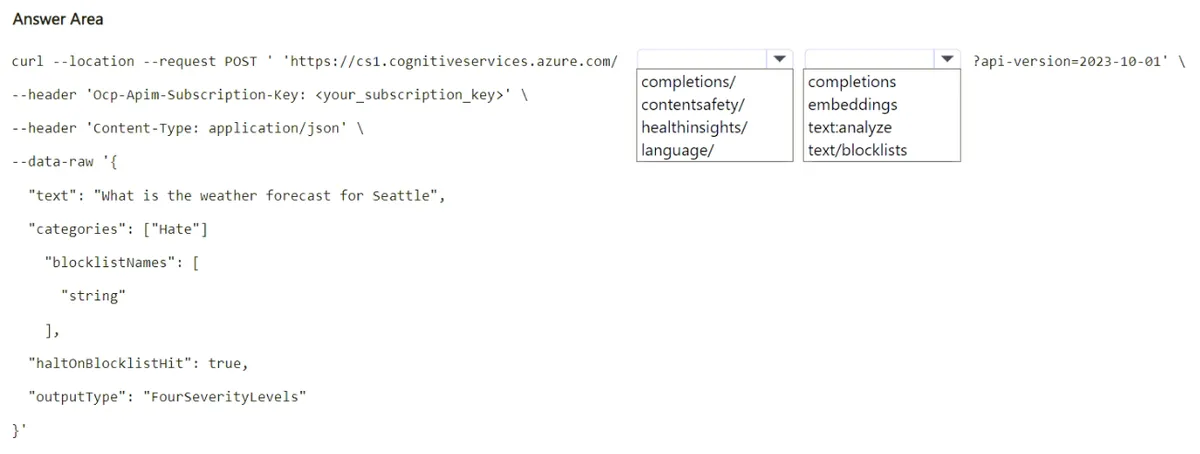This screenshot has height=454, width=1200.
Task: Select 'text:analyze' option
Action: click(850, 128)
